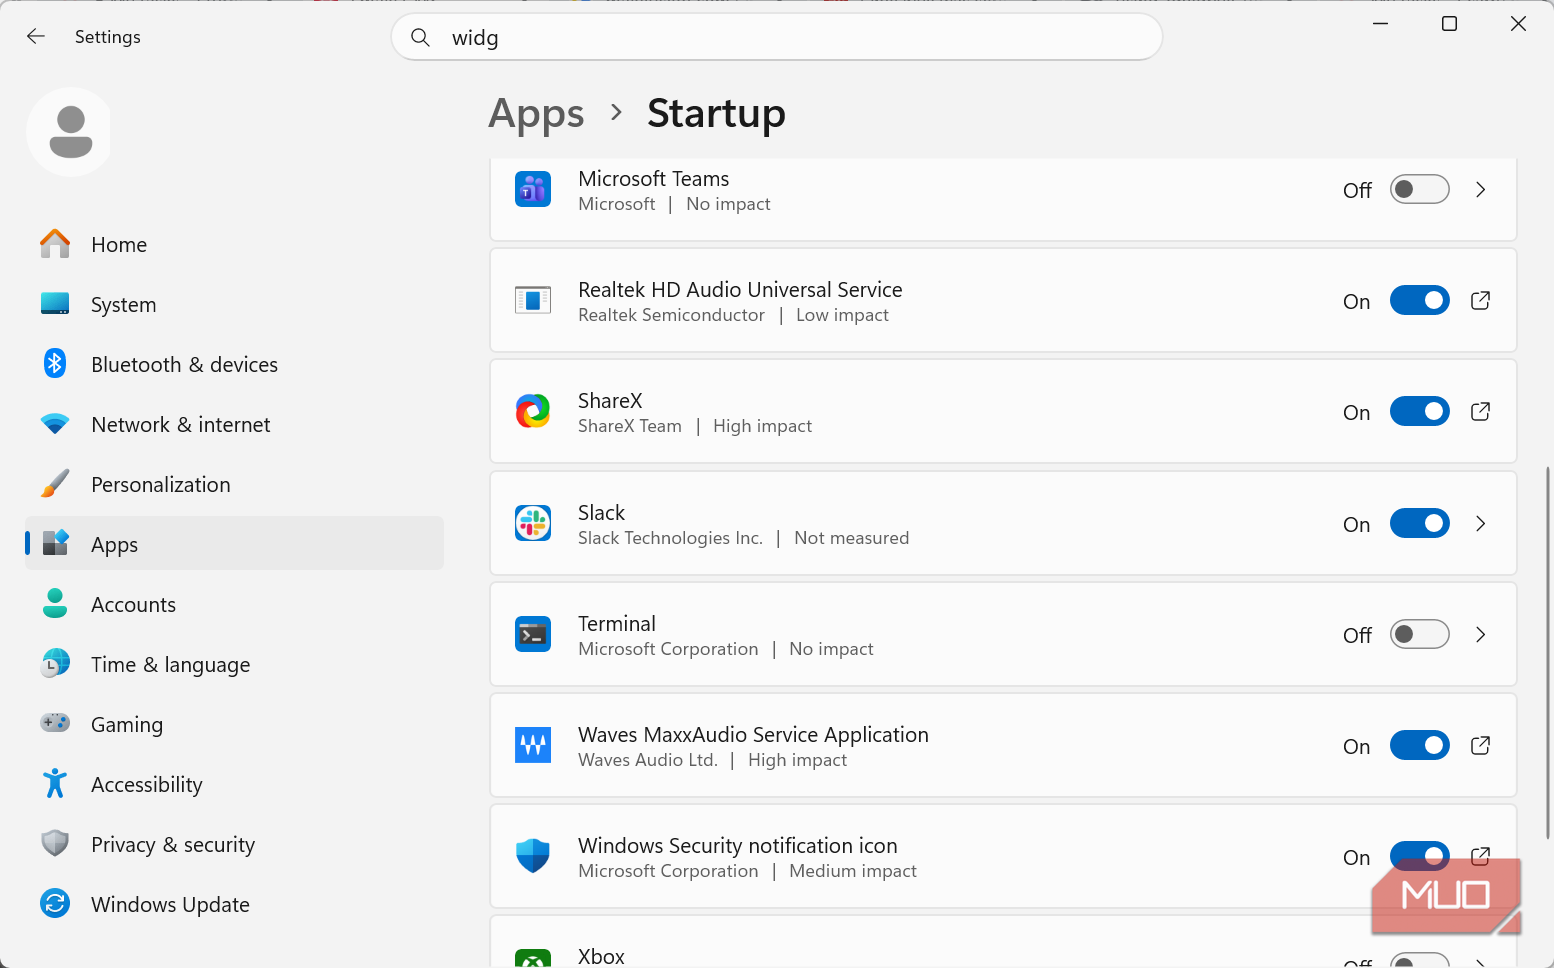Expand Microsoft Teams details chevron

[x=1481, y=189]
